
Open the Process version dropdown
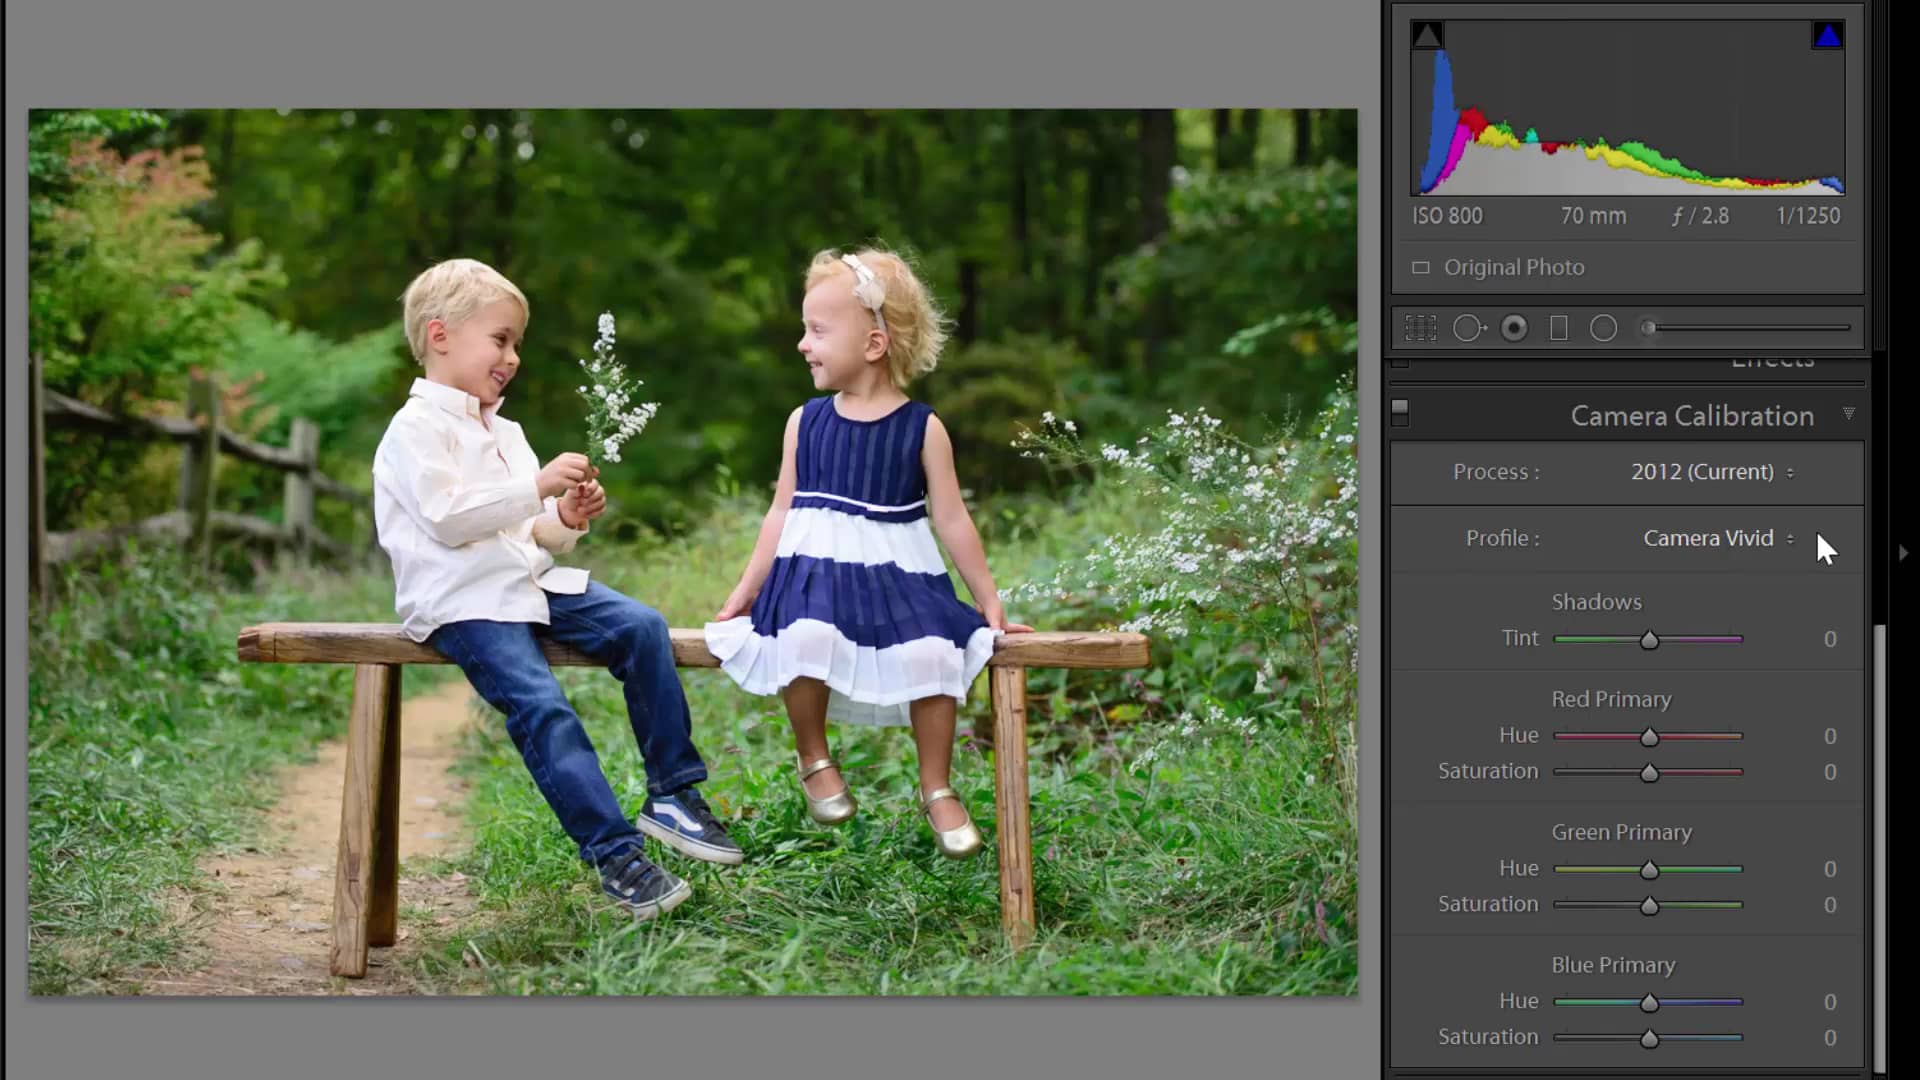[1712, 472]
